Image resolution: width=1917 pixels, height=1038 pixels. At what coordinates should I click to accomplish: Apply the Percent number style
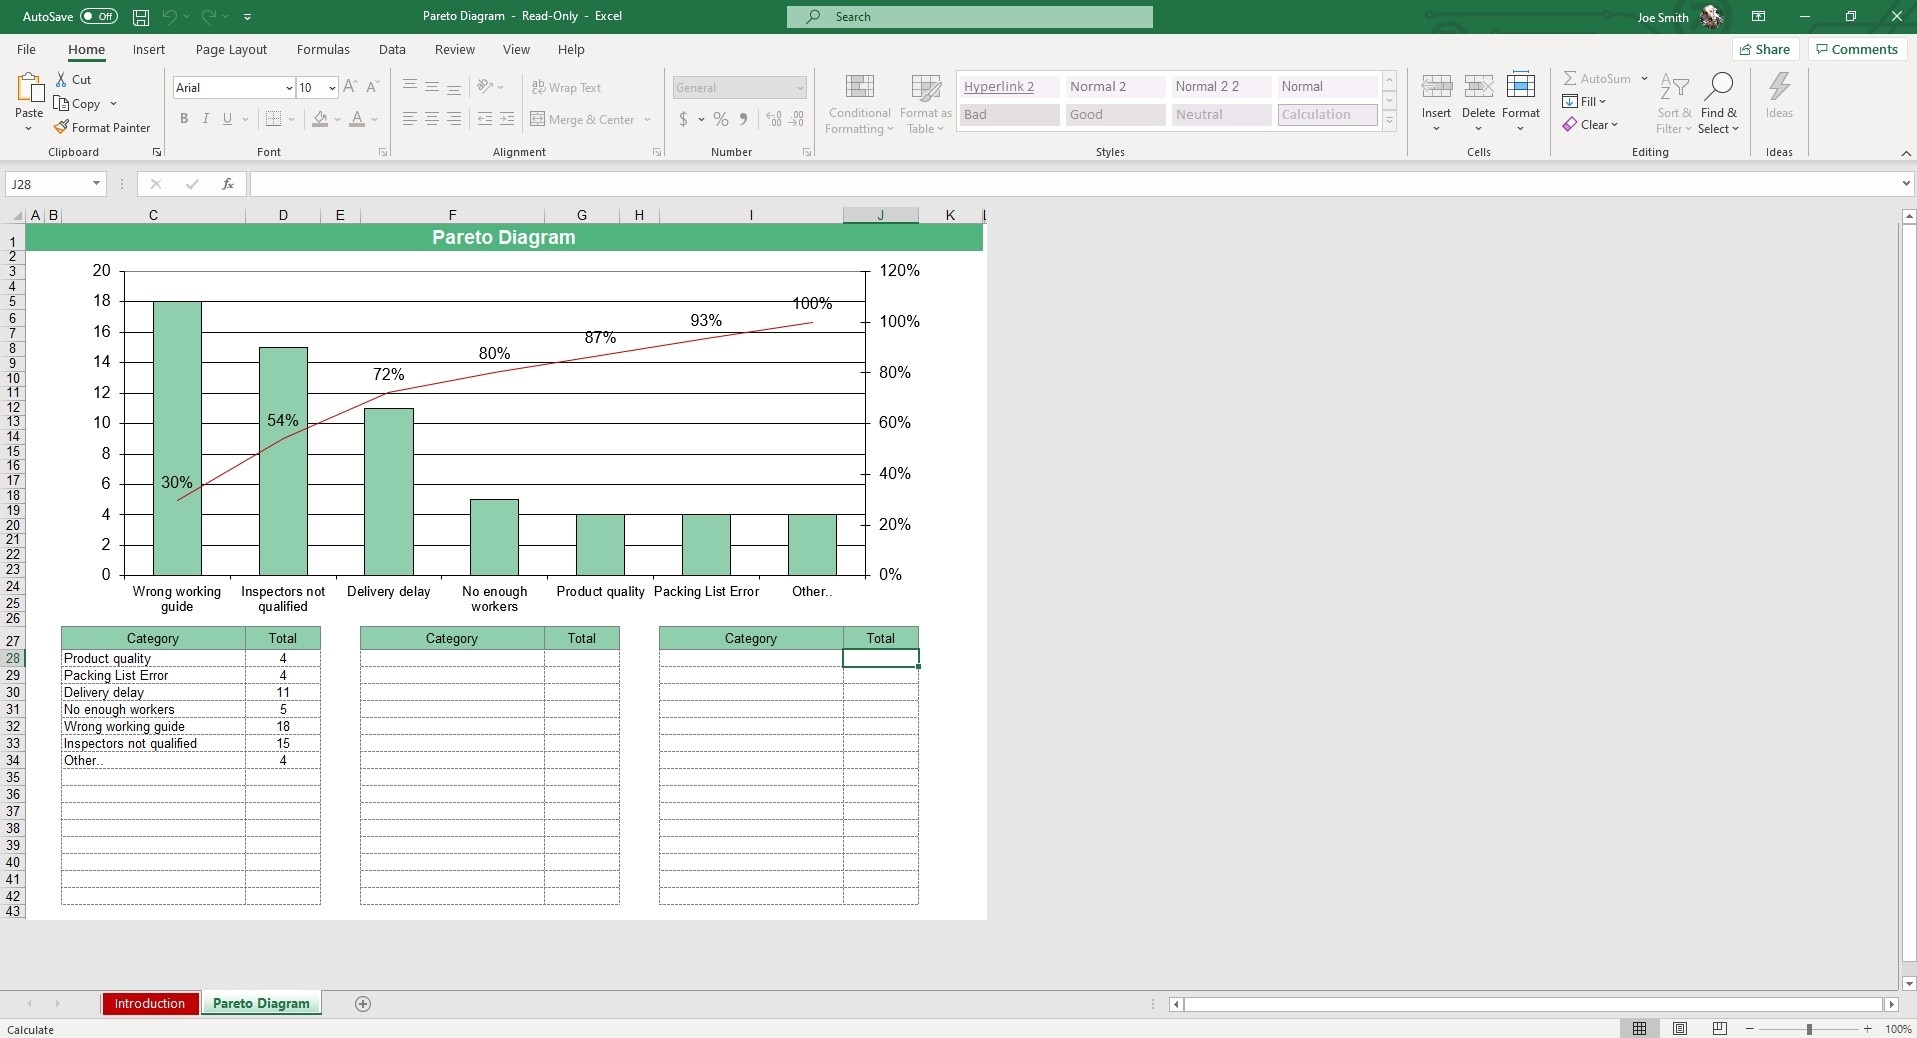coord(721,119)
